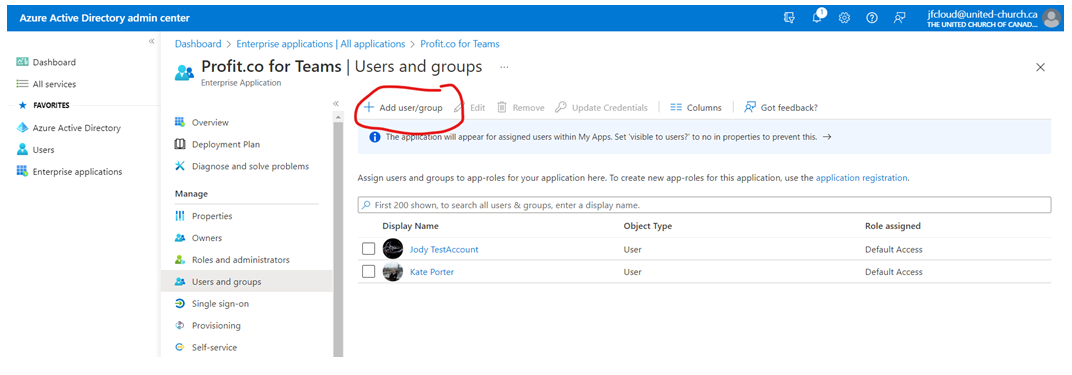Screen dimensions: 1072x375
Task: Open the Columns chooser
Action: point(696,107)
